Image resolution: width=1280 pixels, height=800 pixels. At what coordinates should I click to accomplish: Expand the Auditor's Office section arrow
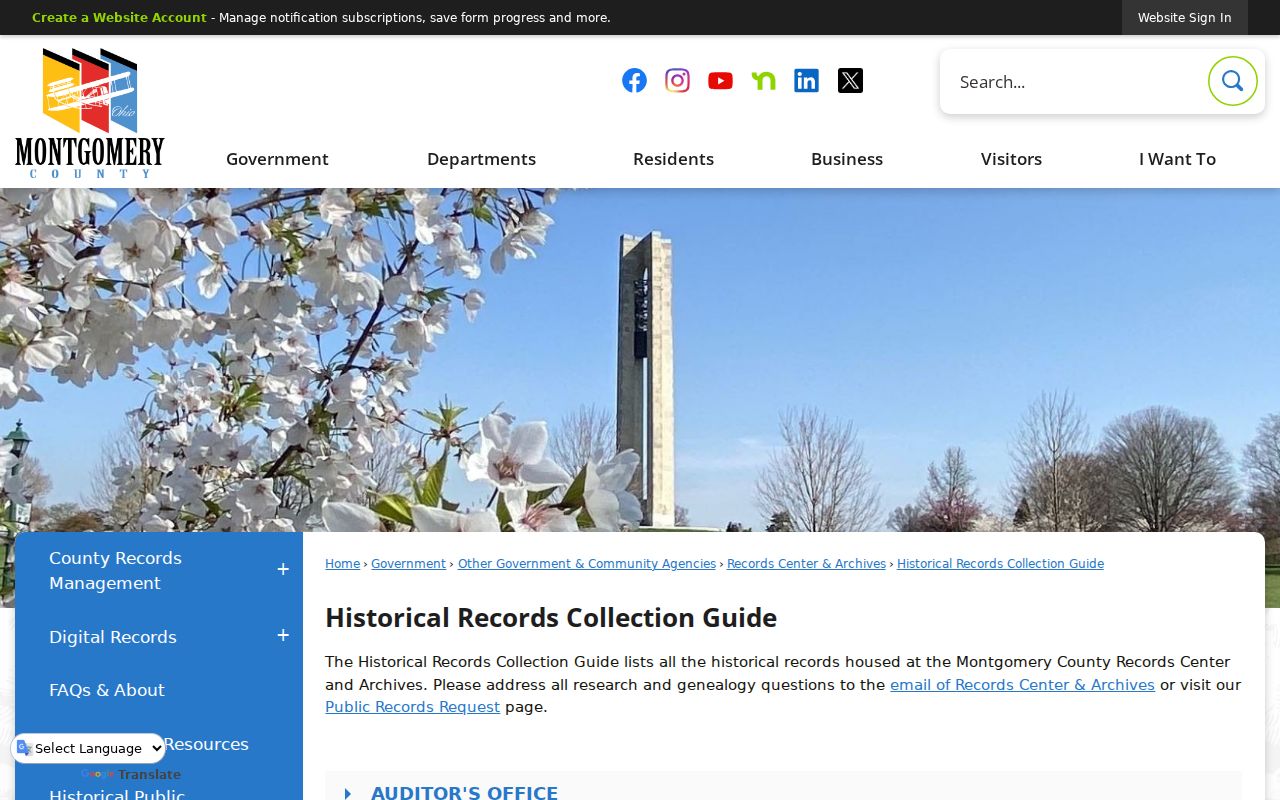pos(347,794)
